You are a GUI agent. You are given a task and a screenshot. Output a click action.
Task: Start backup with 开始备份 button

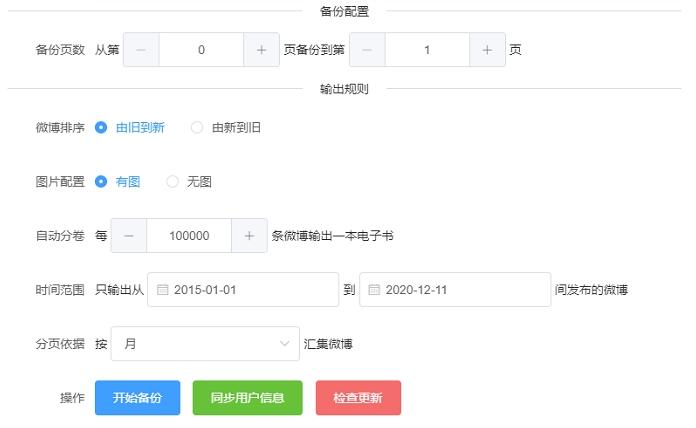coord(138,398)
